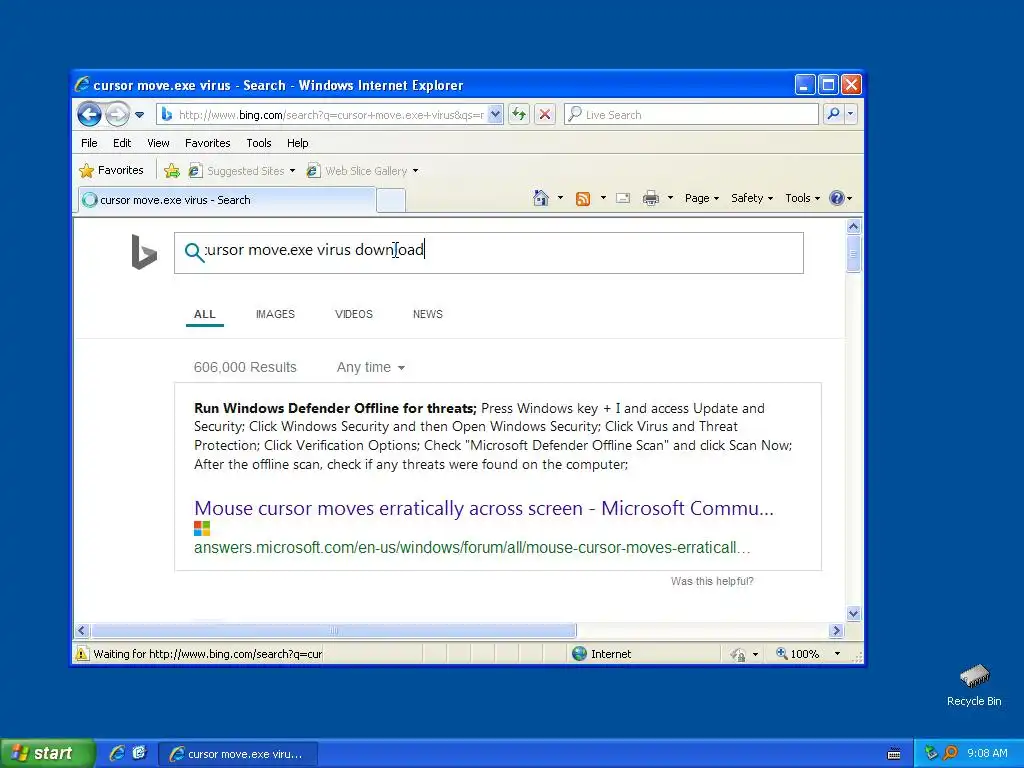This screenshot has height=768, width=1024.
Task: Open the Safety command menu
Action: click(x=752, y=198)
